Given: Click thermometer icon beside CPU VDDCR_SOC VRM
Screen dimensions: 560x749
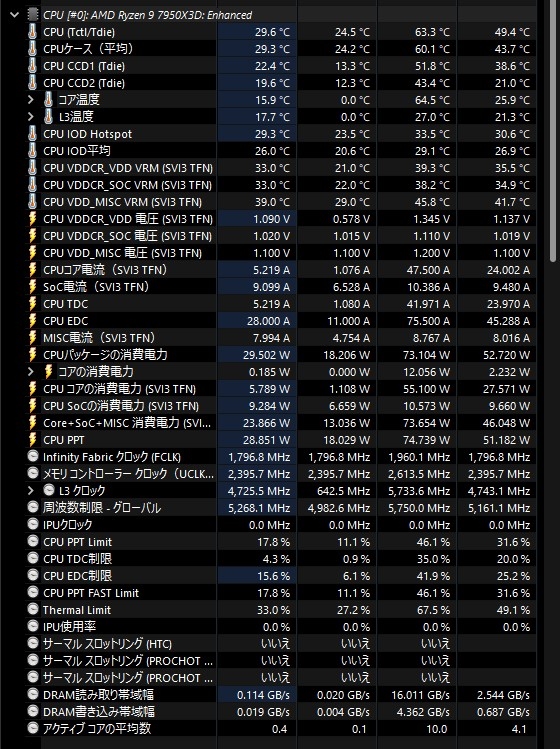Looking at the screenshot, I should point(32,185).
